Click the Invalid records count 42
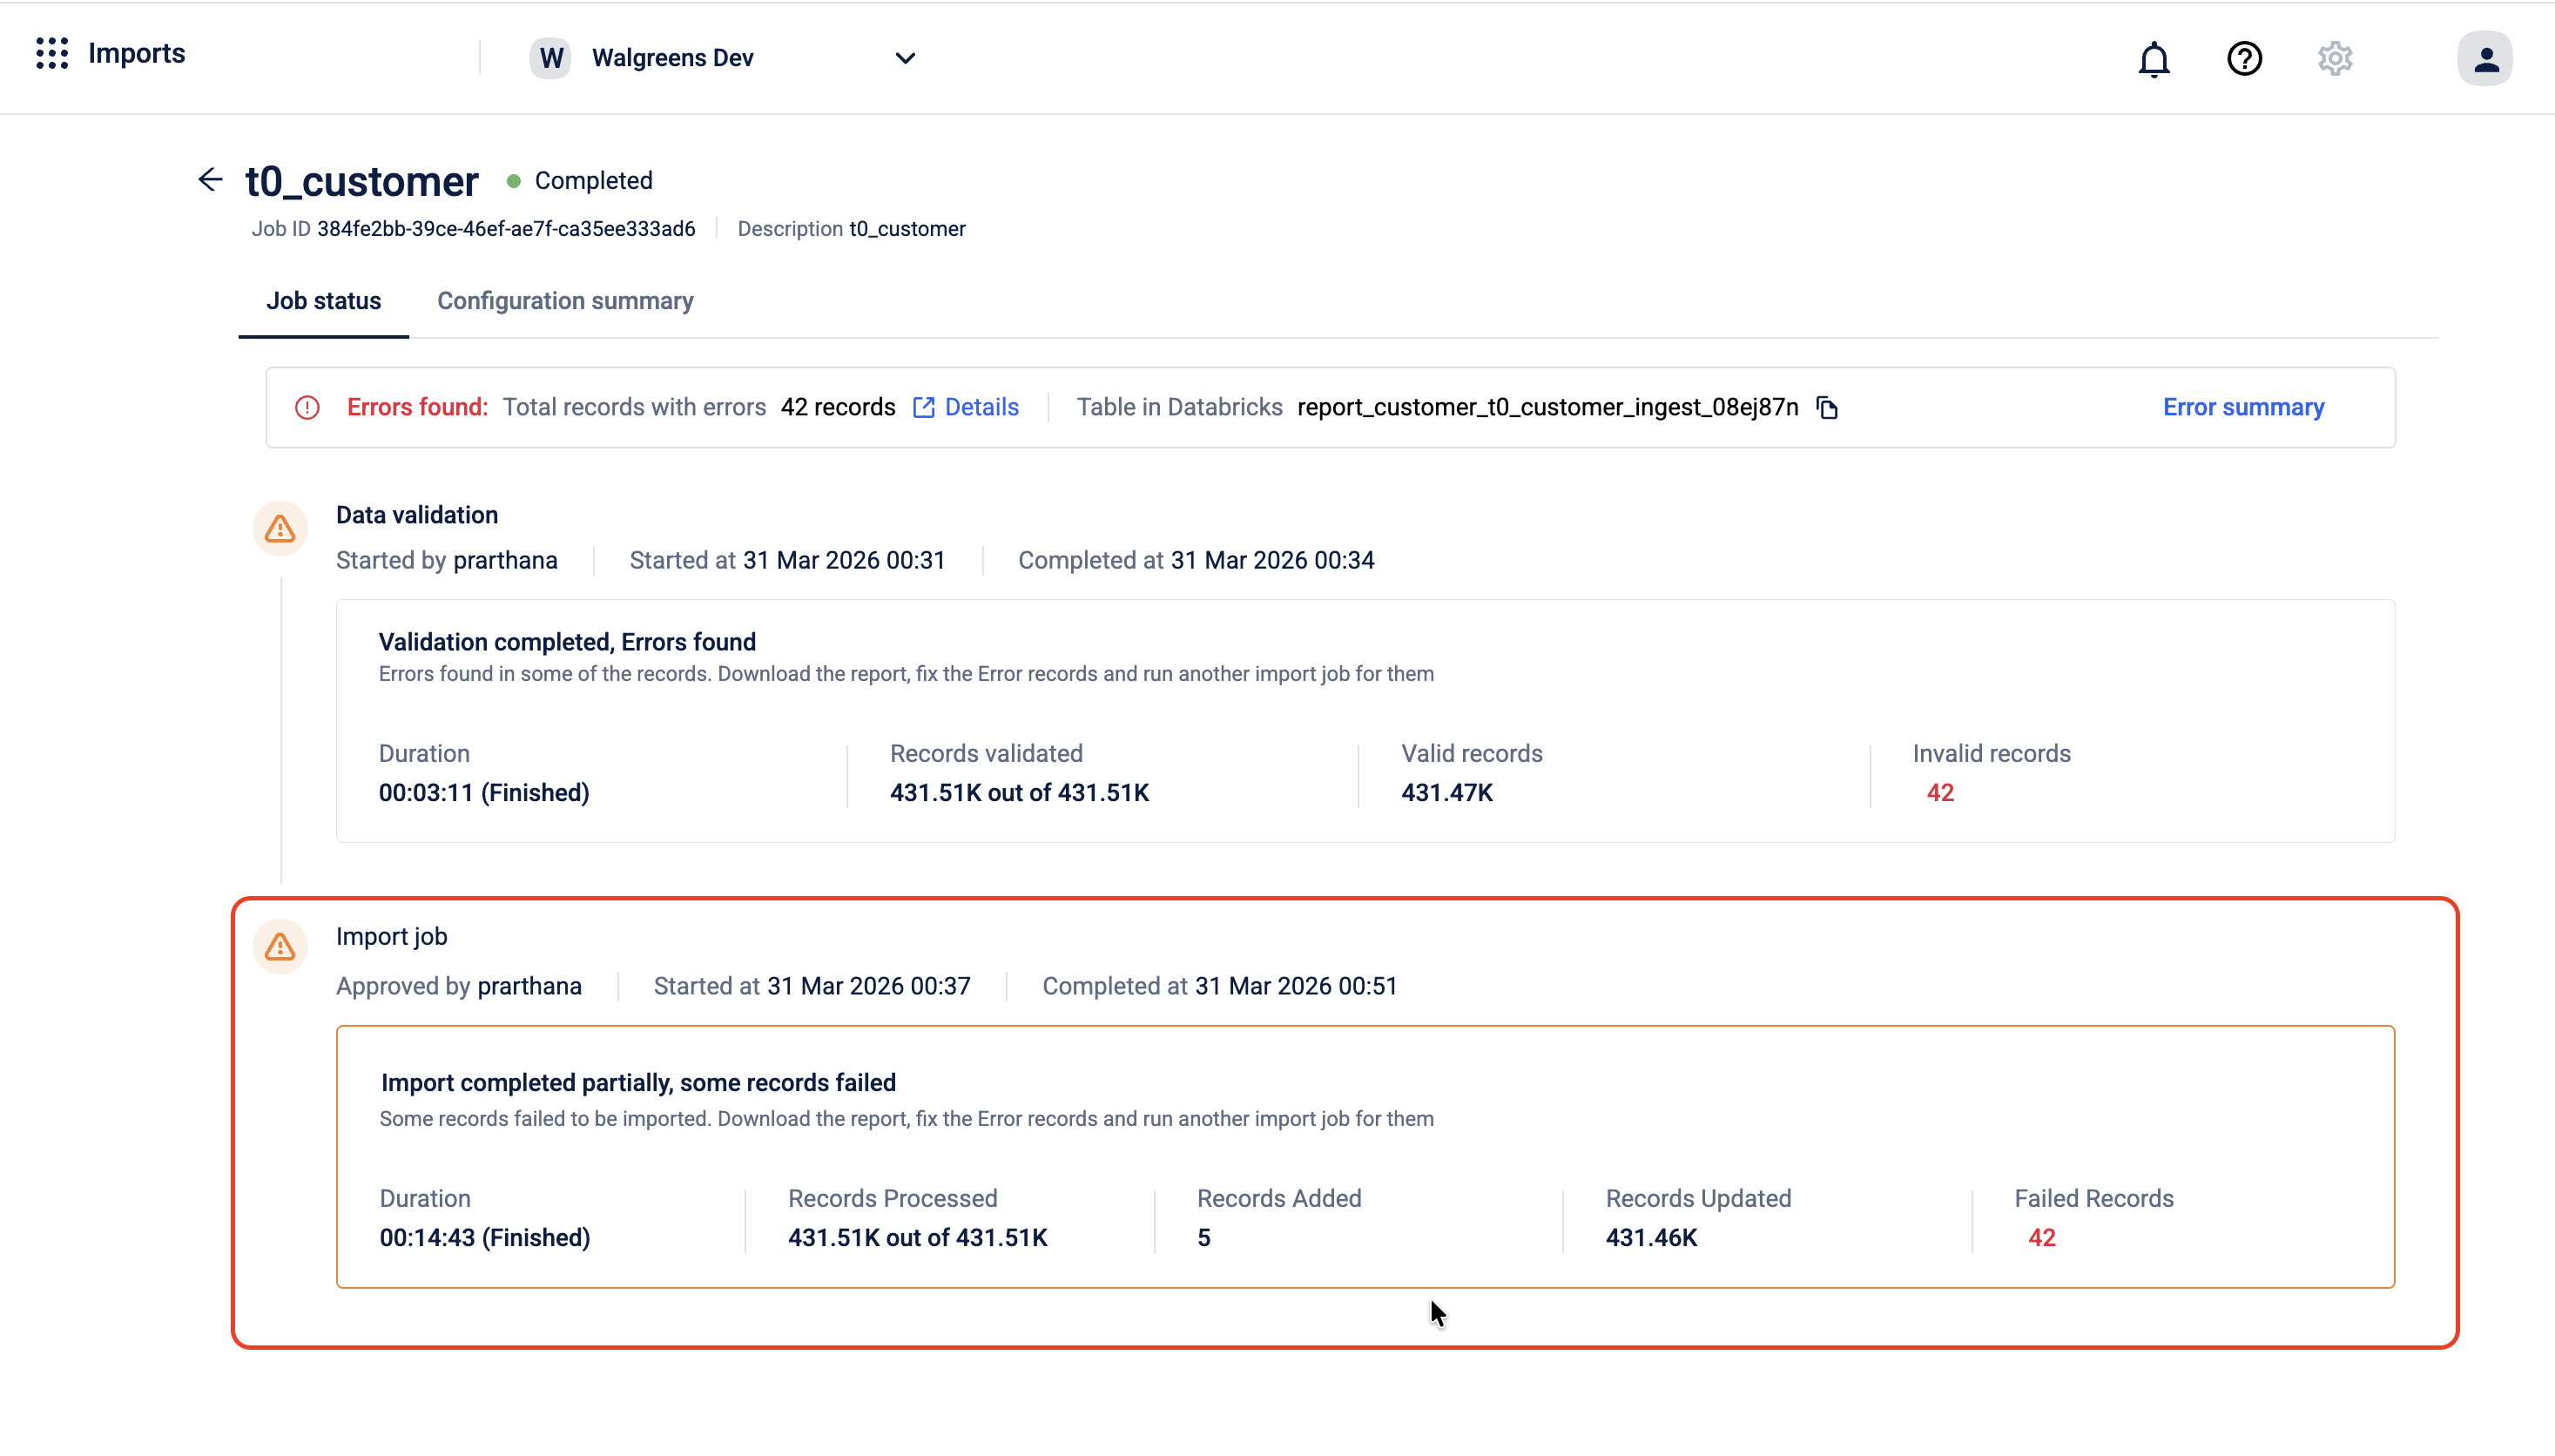 (1939, 793)
